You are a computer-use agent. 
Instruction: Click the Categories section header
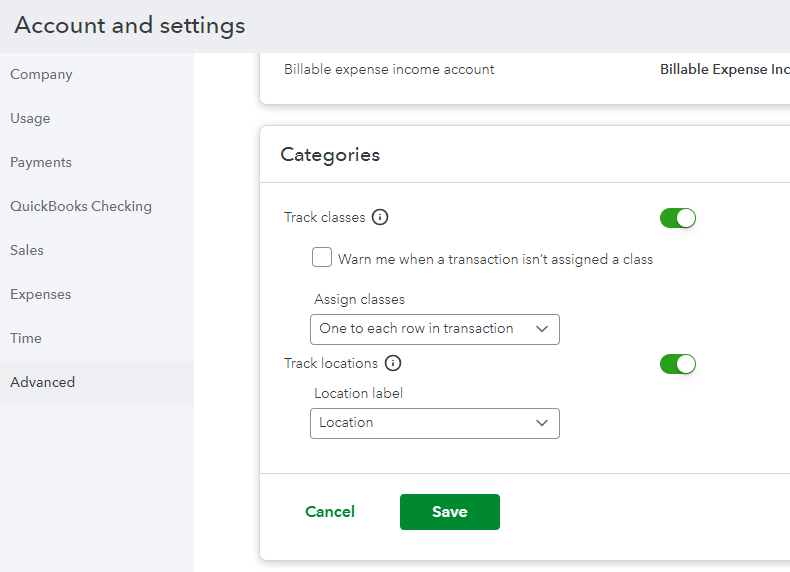(330, 155)
